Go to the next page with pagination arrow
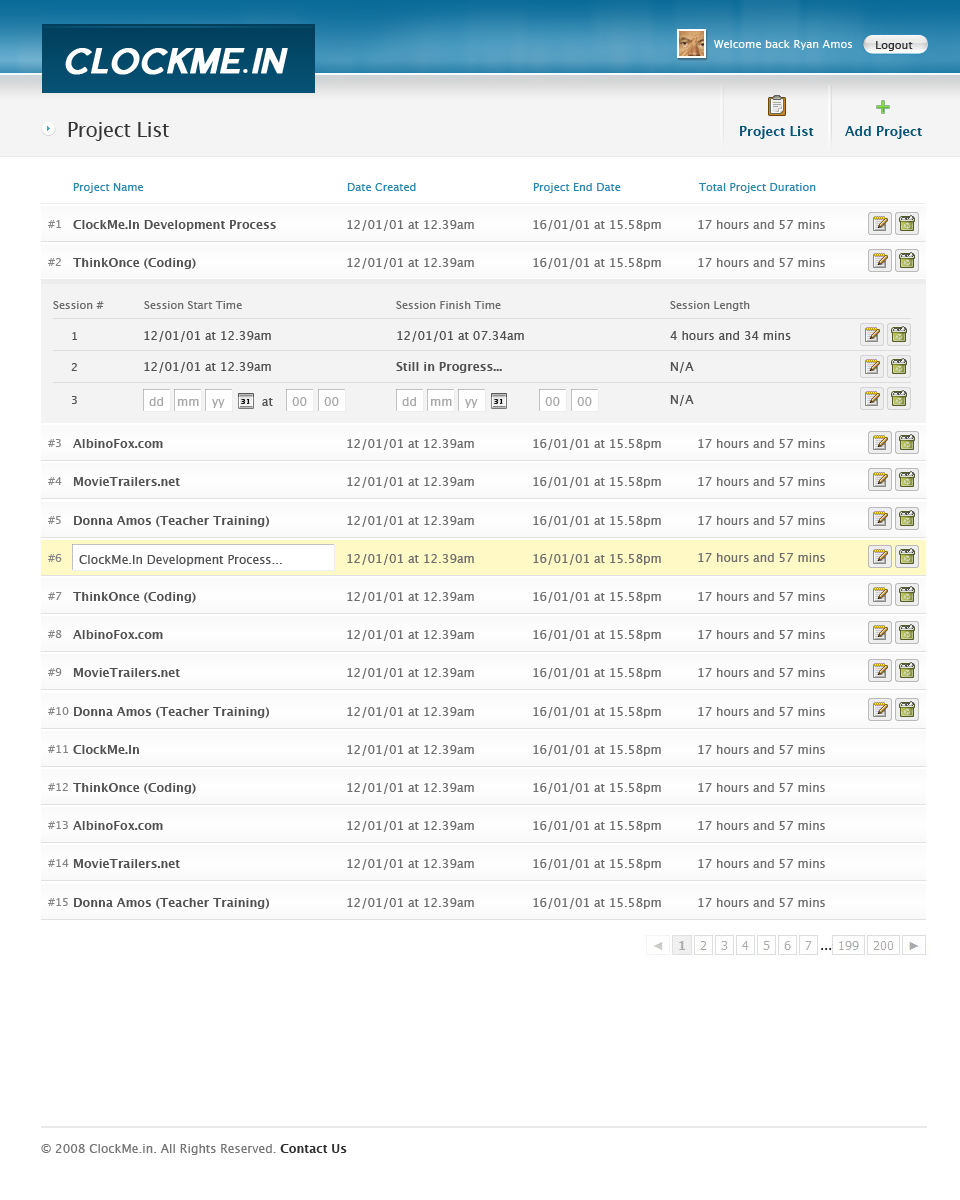 (x=914, y=945)
